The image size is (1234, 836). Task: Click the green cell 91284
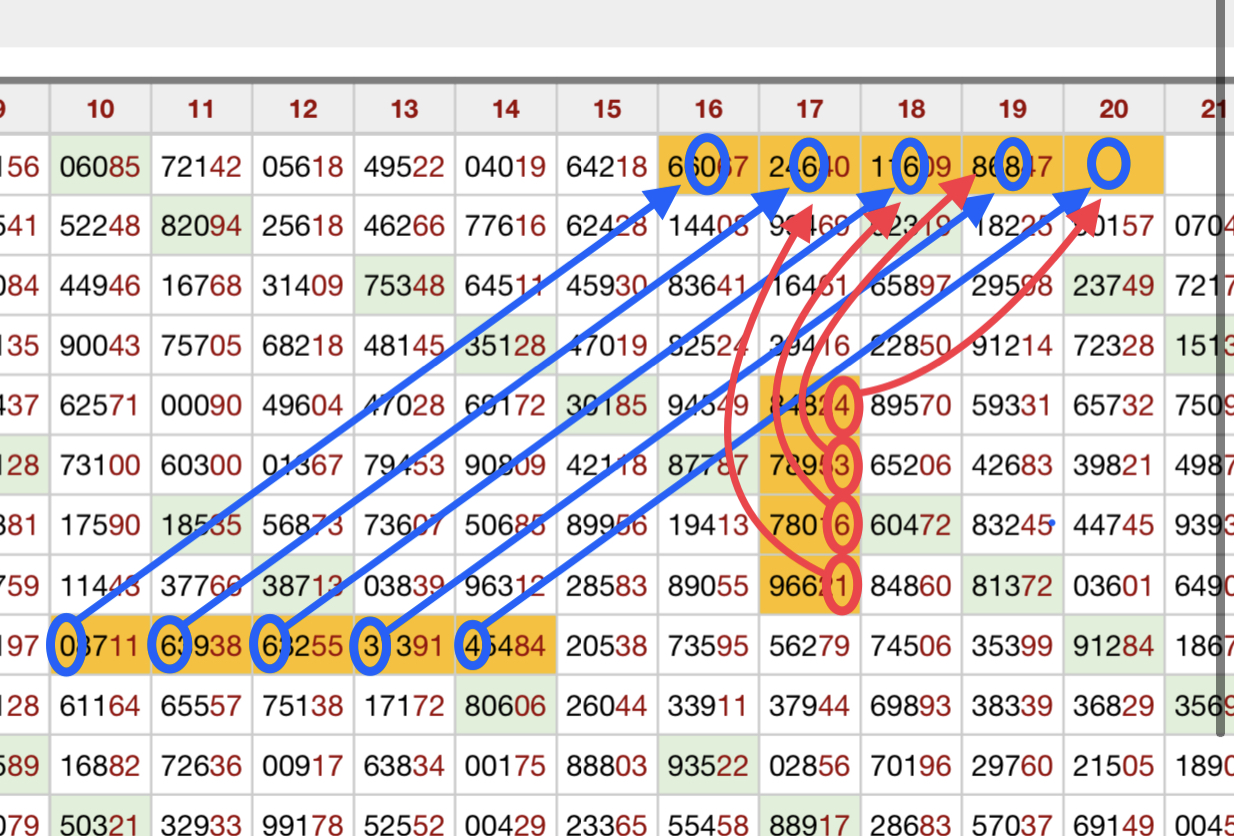pyautogui.click(x=1113, y=647)
